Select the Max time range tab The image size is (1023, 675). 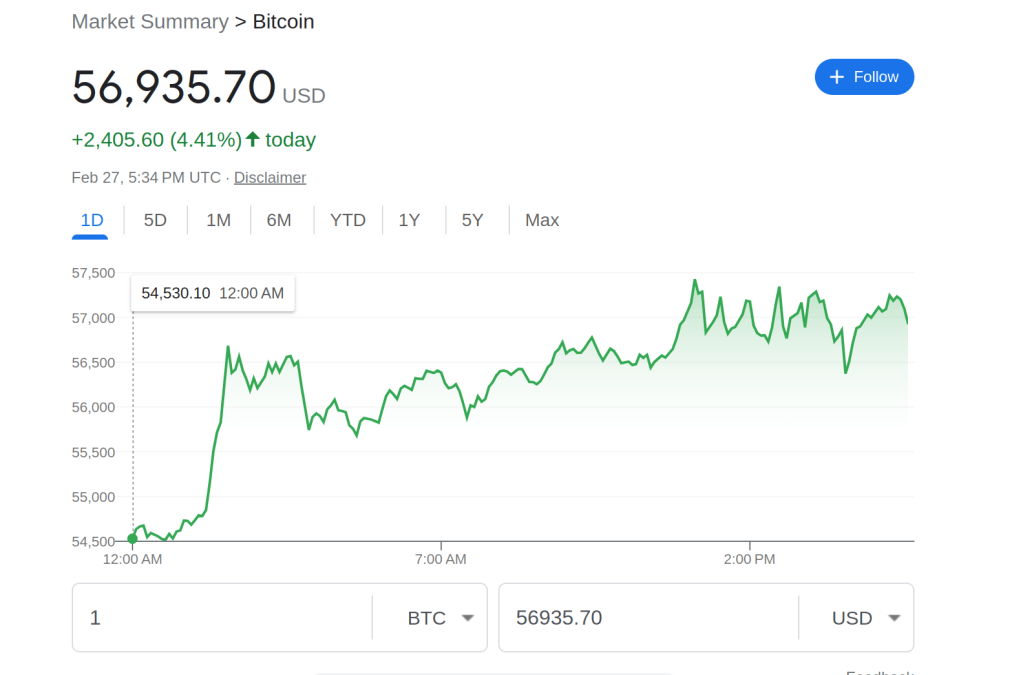542,220
